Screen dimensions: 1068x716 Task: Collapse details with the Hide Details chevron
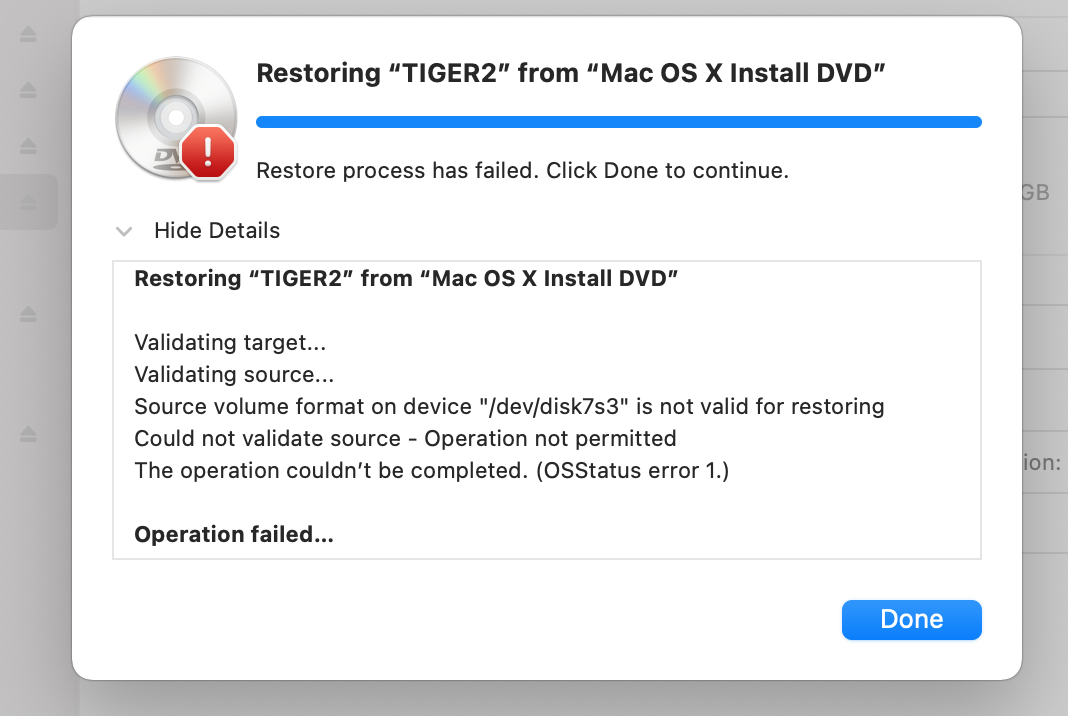[124, 232]
